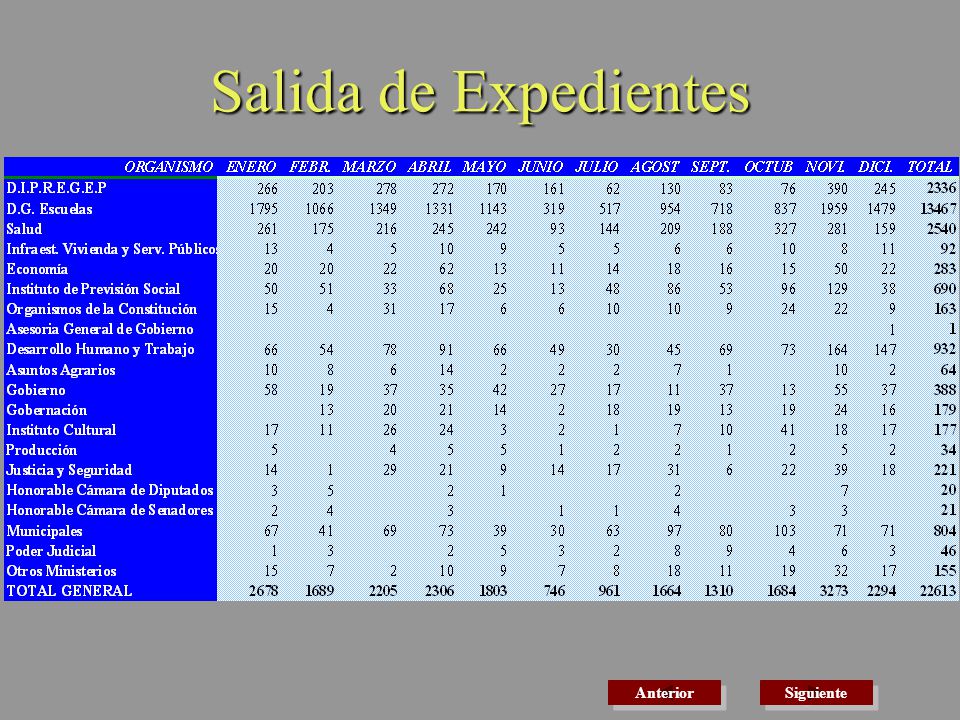Viewport: 960px width, 720px height.
Task: Select Desarrollo Humano y Trabajo row label
Action: [100, 350]
